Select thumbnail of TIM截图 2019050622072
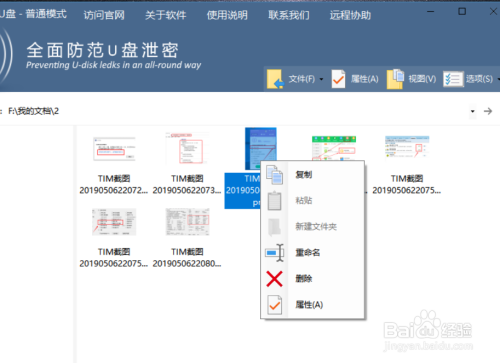Image resolution: width=500 pixels, height=363 pixels. [x=114, y=149]
